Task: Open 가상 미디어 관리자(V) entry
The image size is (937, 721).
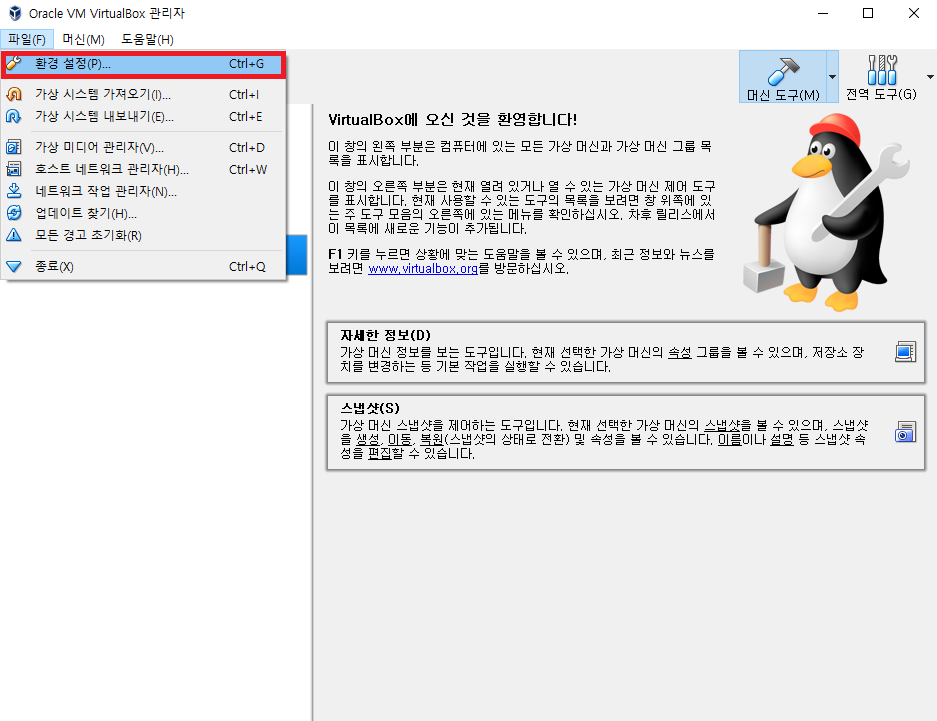Action: [143, 147]
